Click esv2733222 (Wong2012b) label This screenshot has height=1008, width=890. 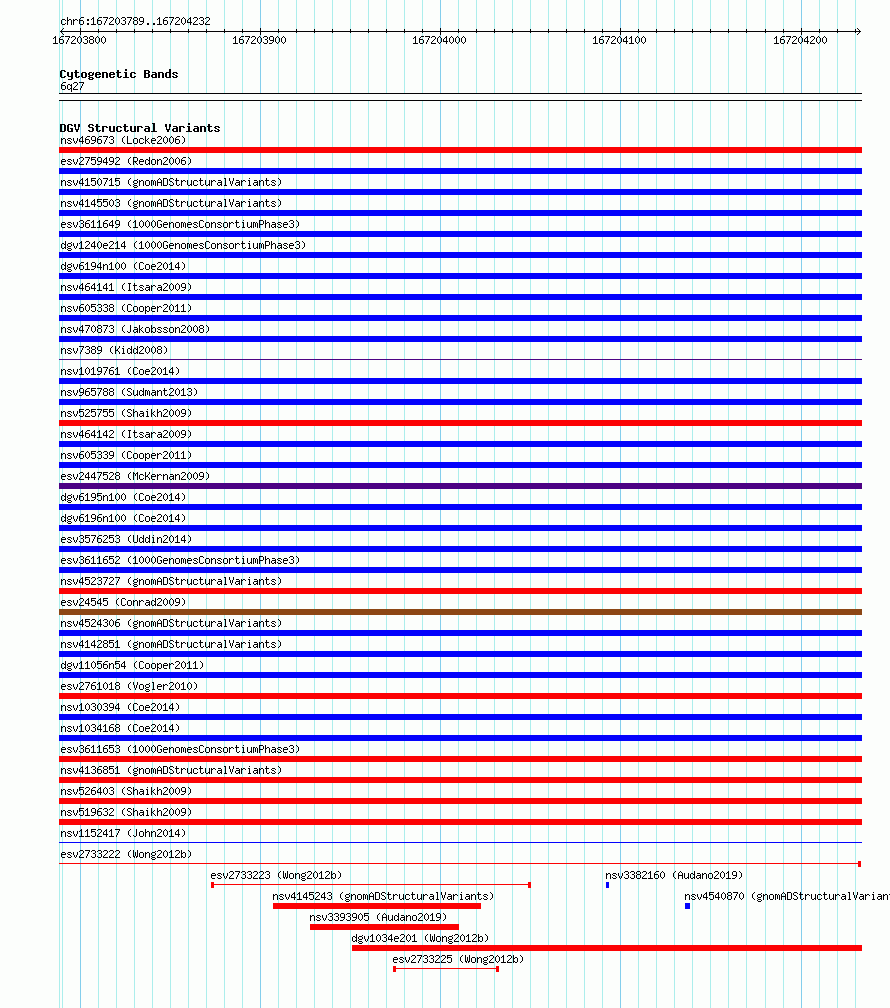coord(126,854)
